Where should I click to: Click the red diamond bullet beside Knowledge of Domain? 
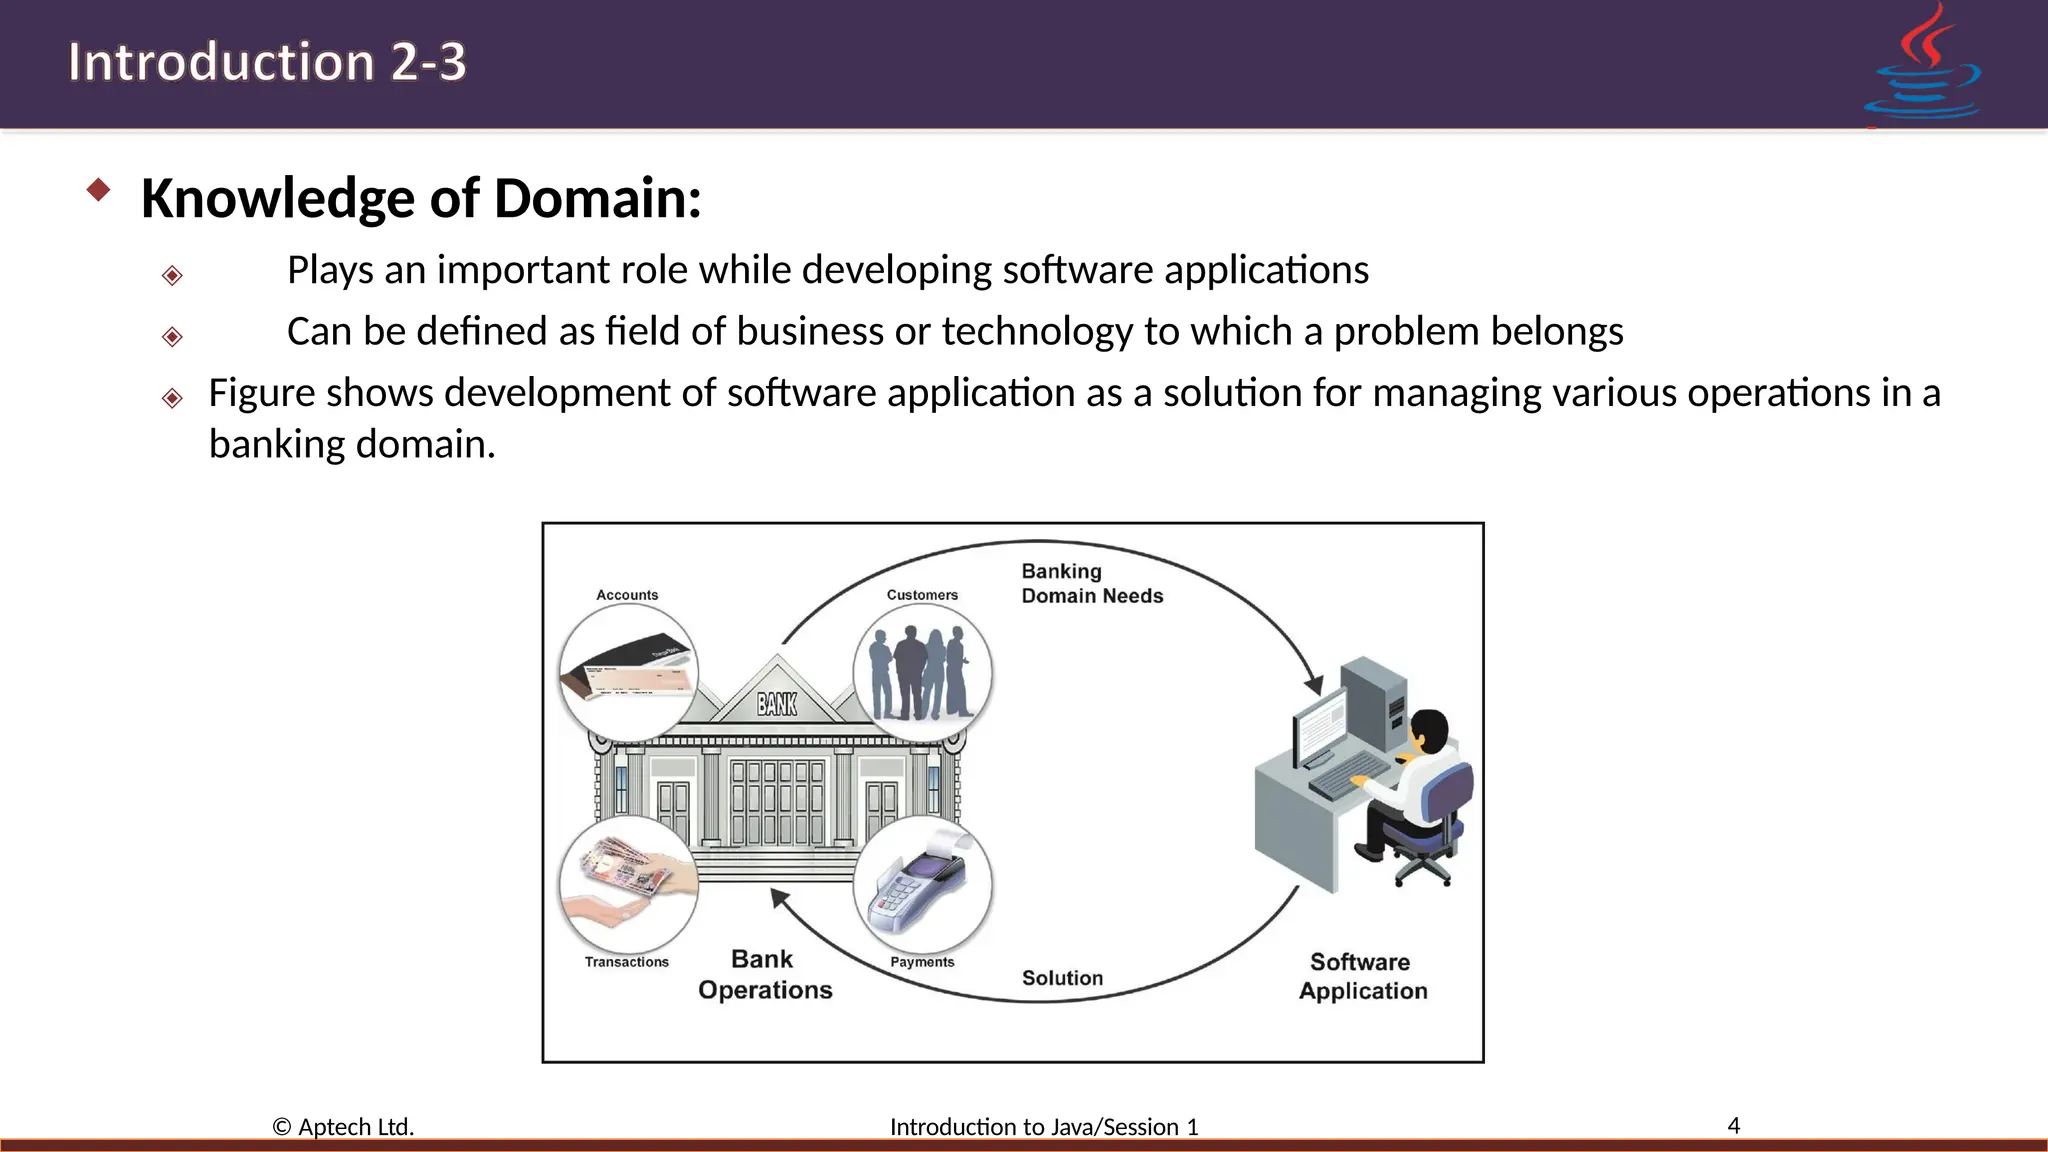pyautogui.click(x=98, y=190)
